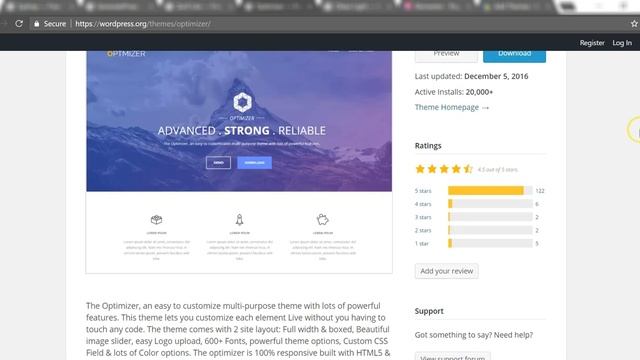Click the '4.5 out of 5 stars' text

pyautogui.click(x=498, y=169)
